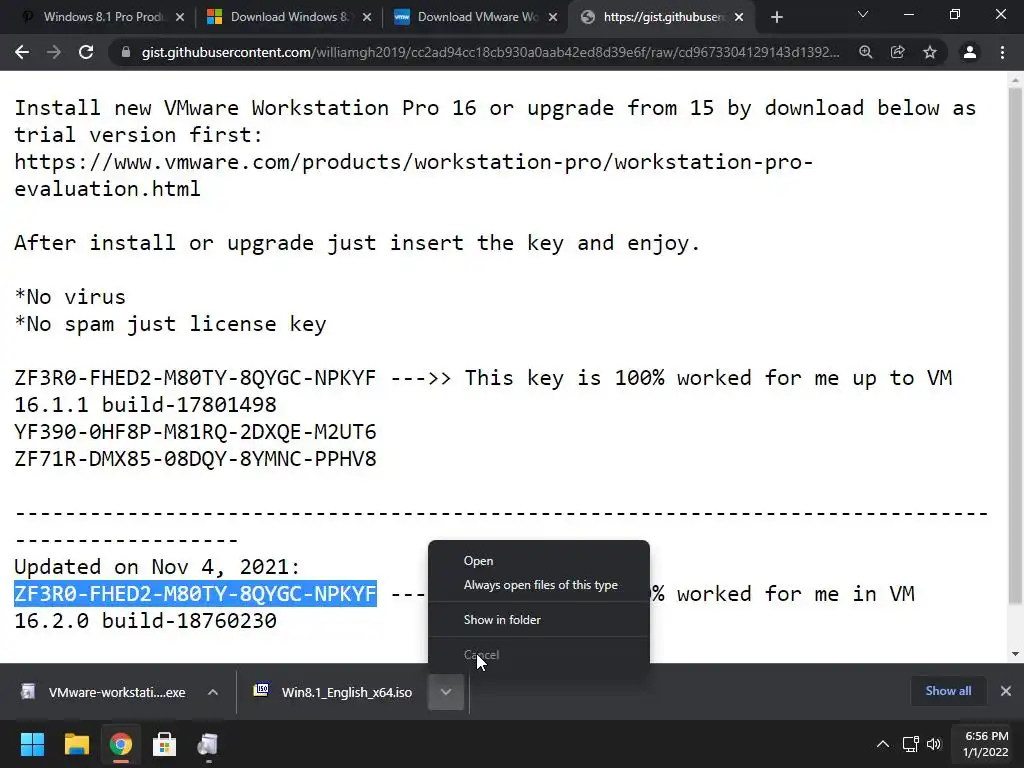Click the Chrome taskbar icon

120,744
